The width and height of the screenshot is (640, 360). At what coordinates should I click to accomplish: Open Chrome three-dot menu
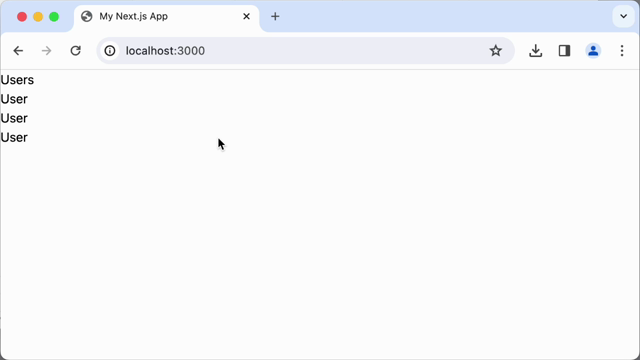coord(622,51)
